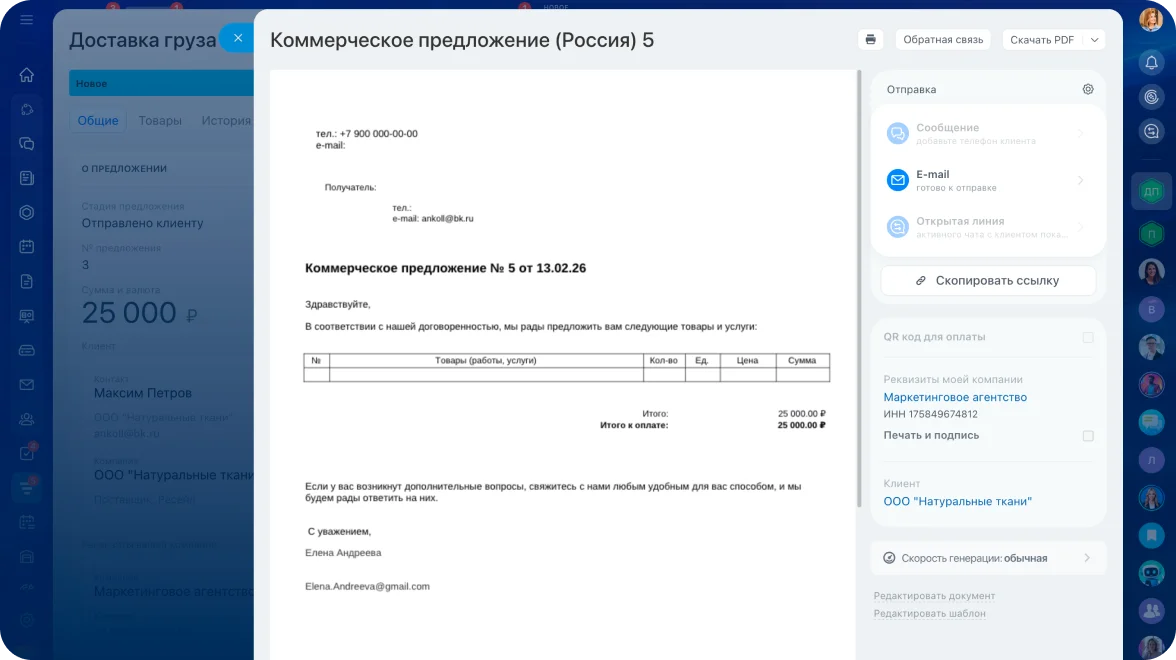This screenshot has width=1176, height=660.
Task: Open the settings gear on the Отправка panel
Action: (x=1088, y=89)
